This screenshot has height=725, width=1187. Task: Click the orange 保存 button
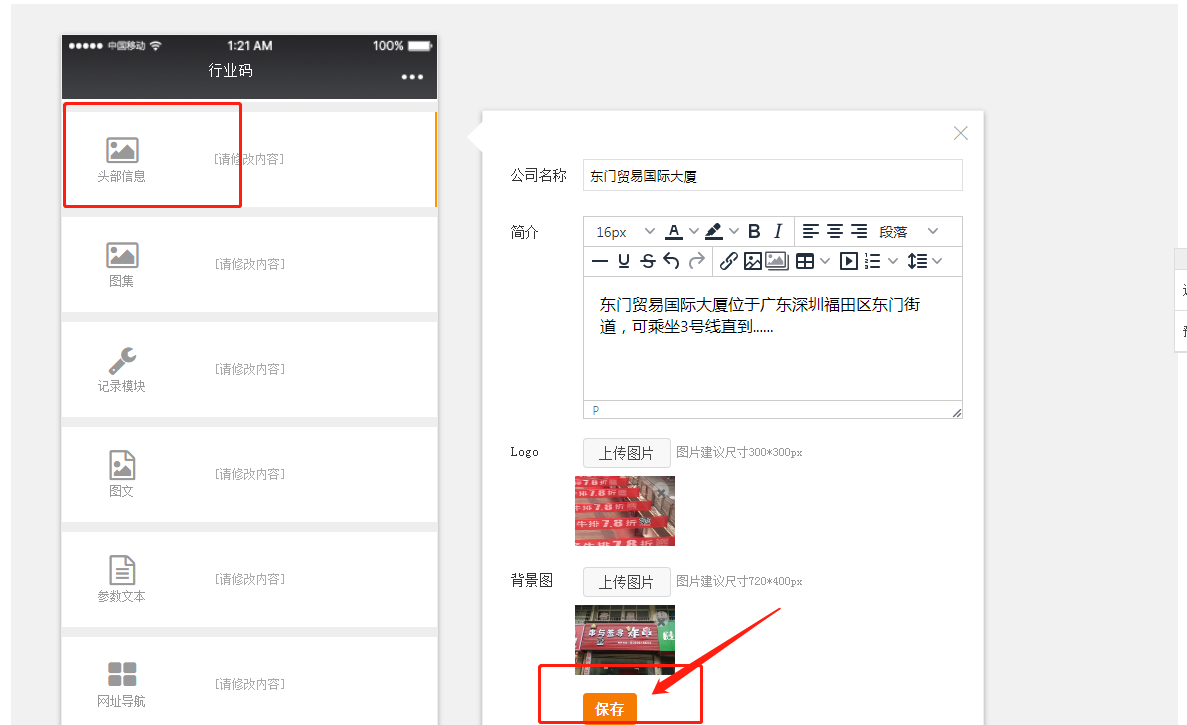[609, 709]
